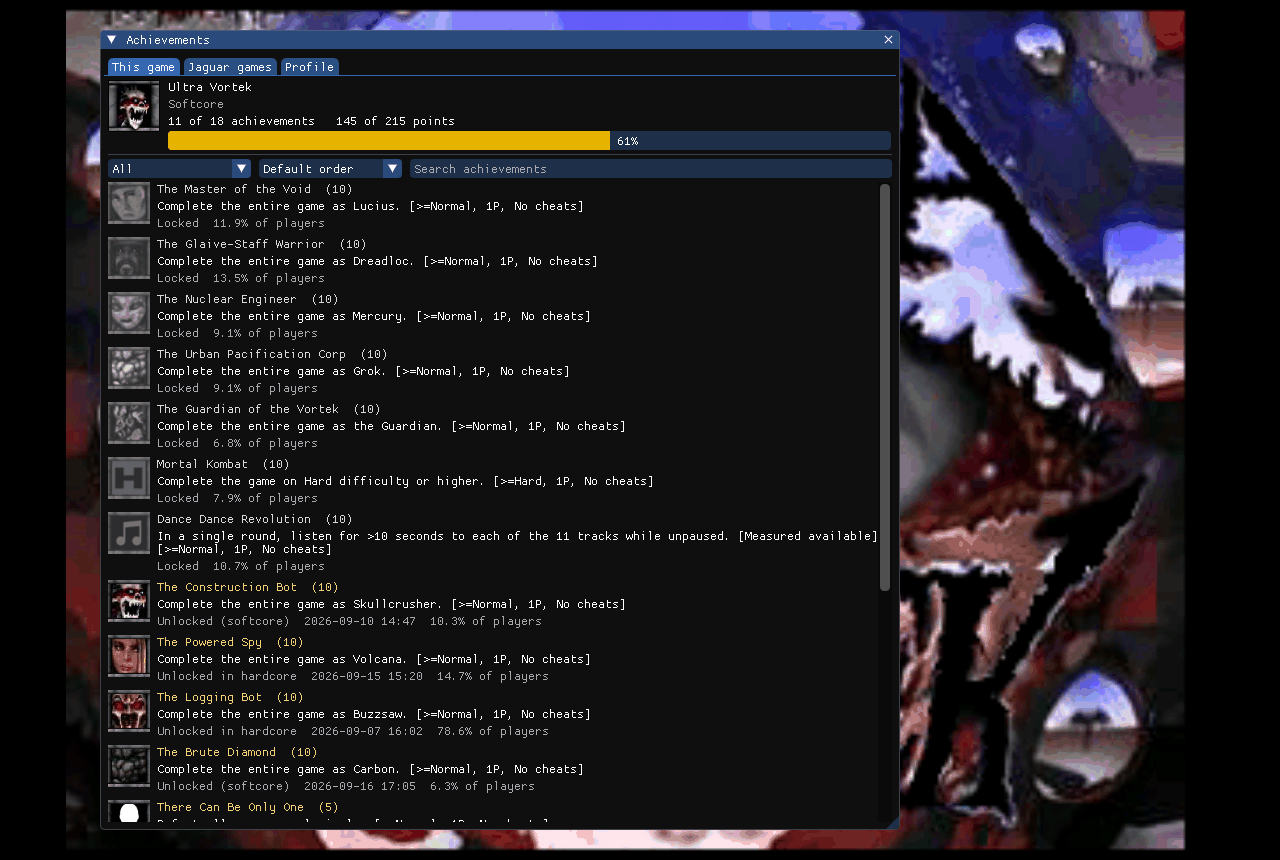Click The Urban Pacification Corp badge icon

[129, 368]
